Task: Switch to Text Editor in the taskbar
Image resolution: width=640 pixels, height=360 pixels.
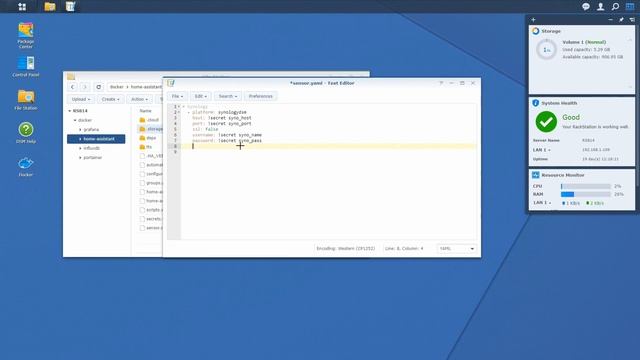Action: click(70, 7)
